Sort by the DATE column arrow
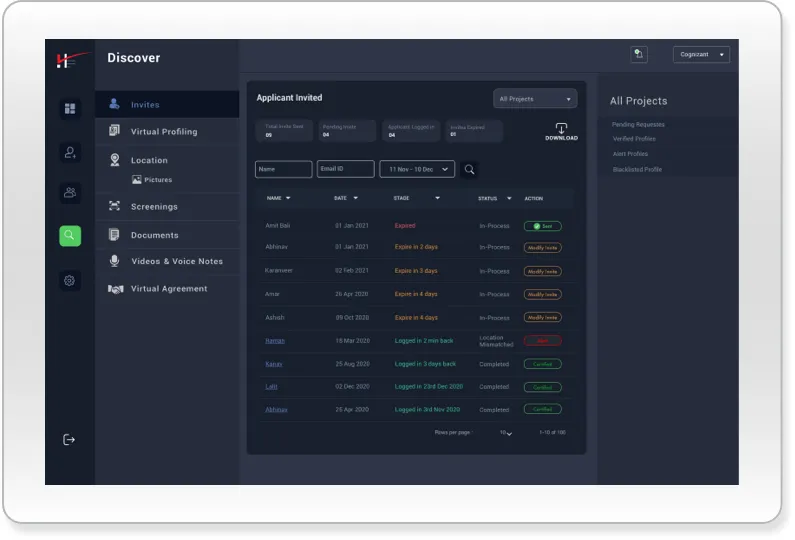795x540 pixels. (355, 198)
